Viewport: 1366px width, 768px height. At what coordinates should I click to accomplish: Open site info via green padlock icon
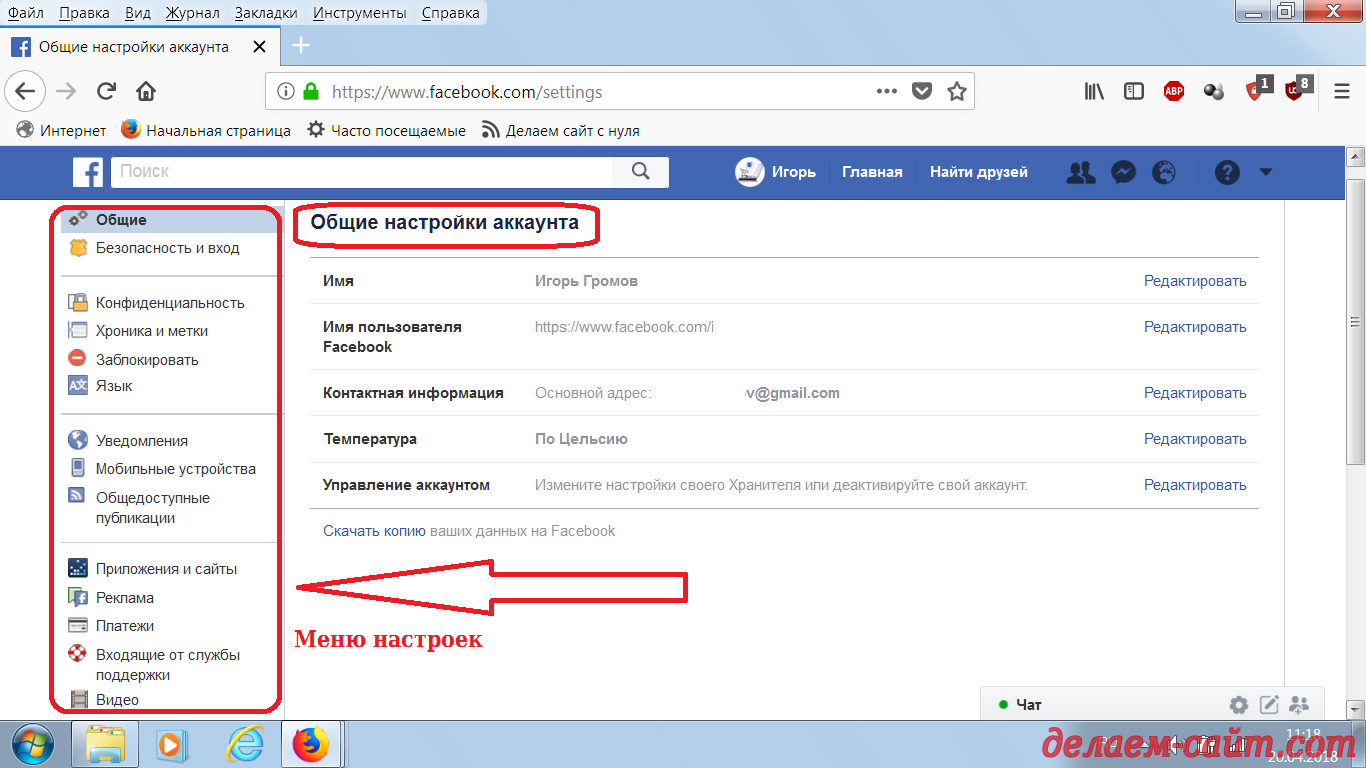pyautogui.click(x=311, y=91)
